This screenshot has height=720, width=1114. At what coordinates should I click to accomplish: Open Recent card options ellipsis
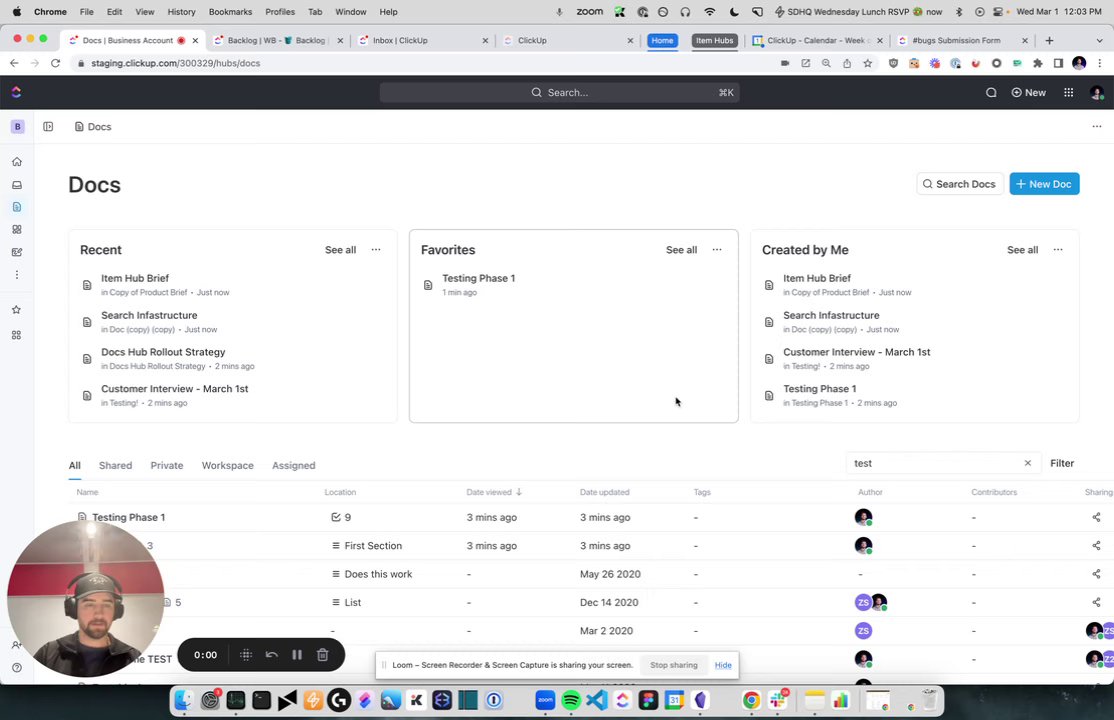[x=376, y=249]
